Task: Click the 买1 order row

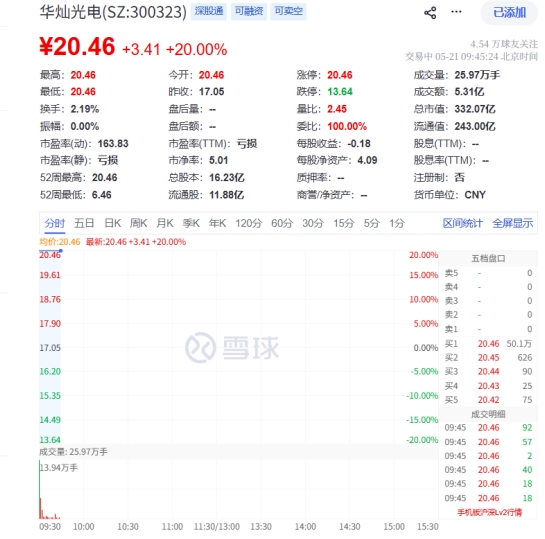Action: tap(488, 344)
